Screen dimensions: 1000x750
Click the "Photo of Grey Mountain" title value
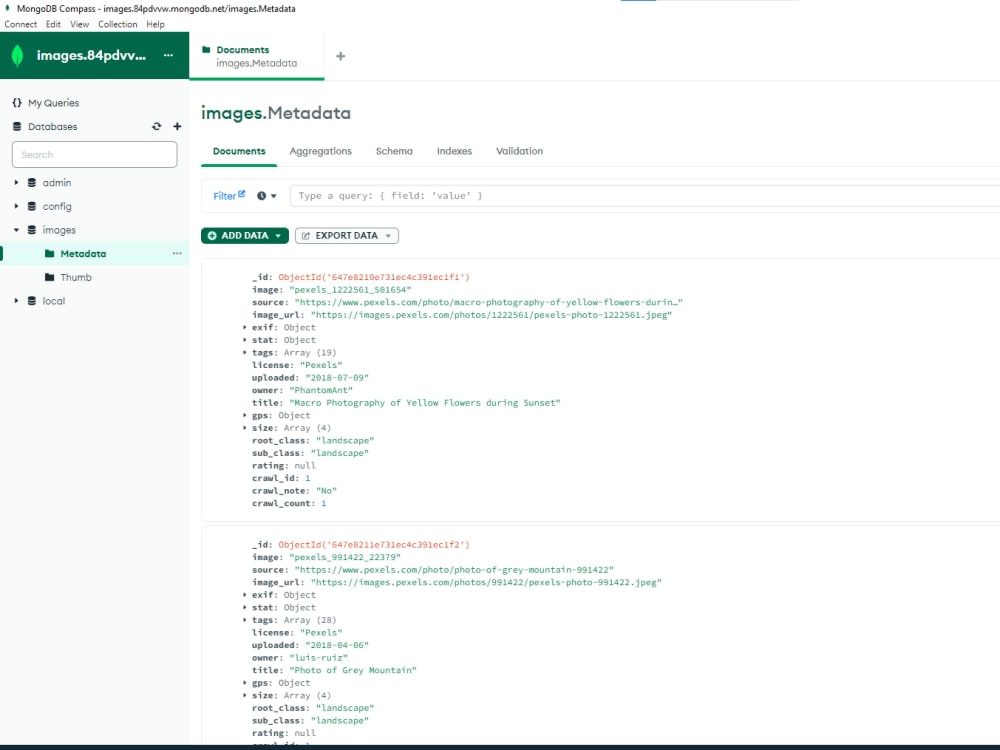[353, 670]
